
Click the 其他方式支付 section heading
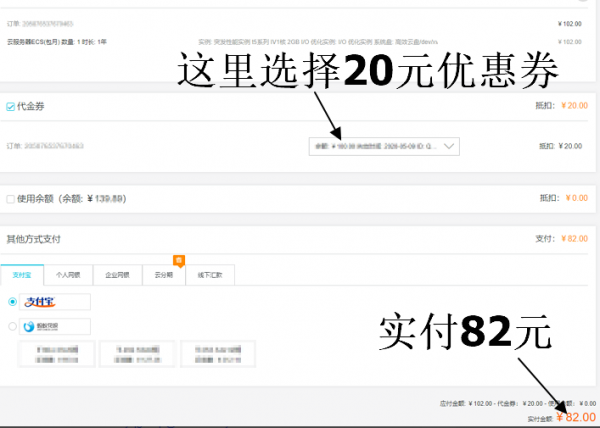[33, 239]
